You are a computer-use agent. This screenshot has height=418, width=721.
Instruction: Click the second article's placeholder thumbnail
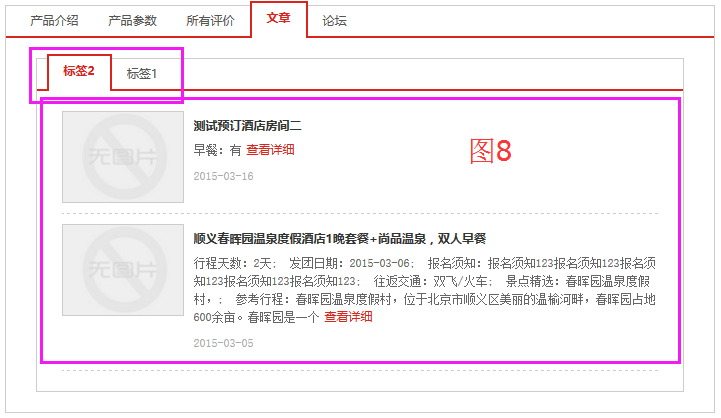123,269
